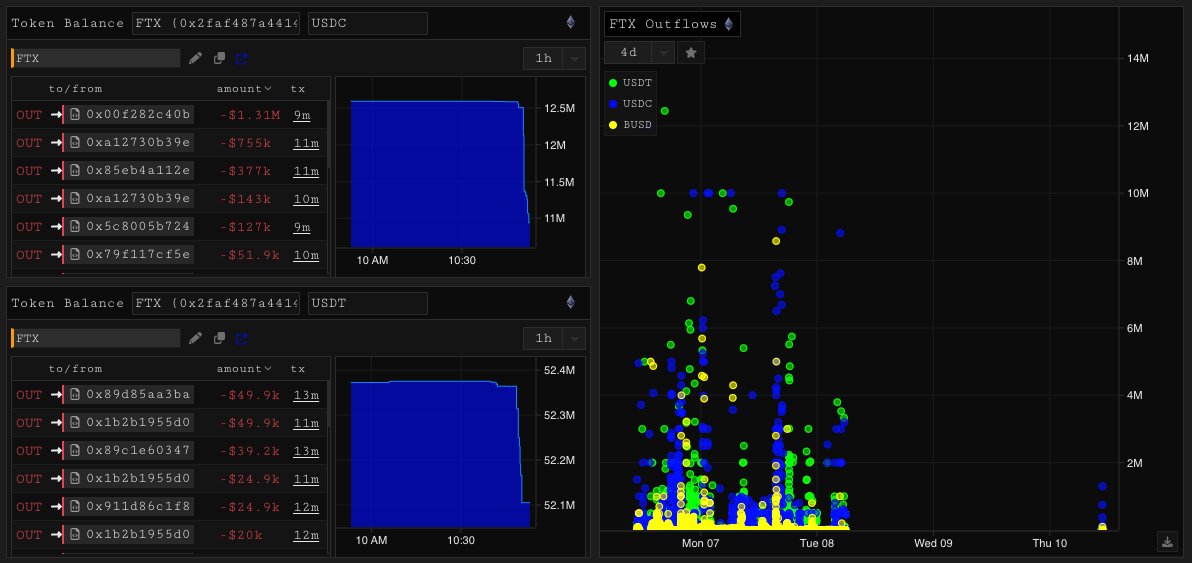The image size is (1192, 563).
Task: Click contract icon next to 0x89c1e60347
Action: pos(74,451)
